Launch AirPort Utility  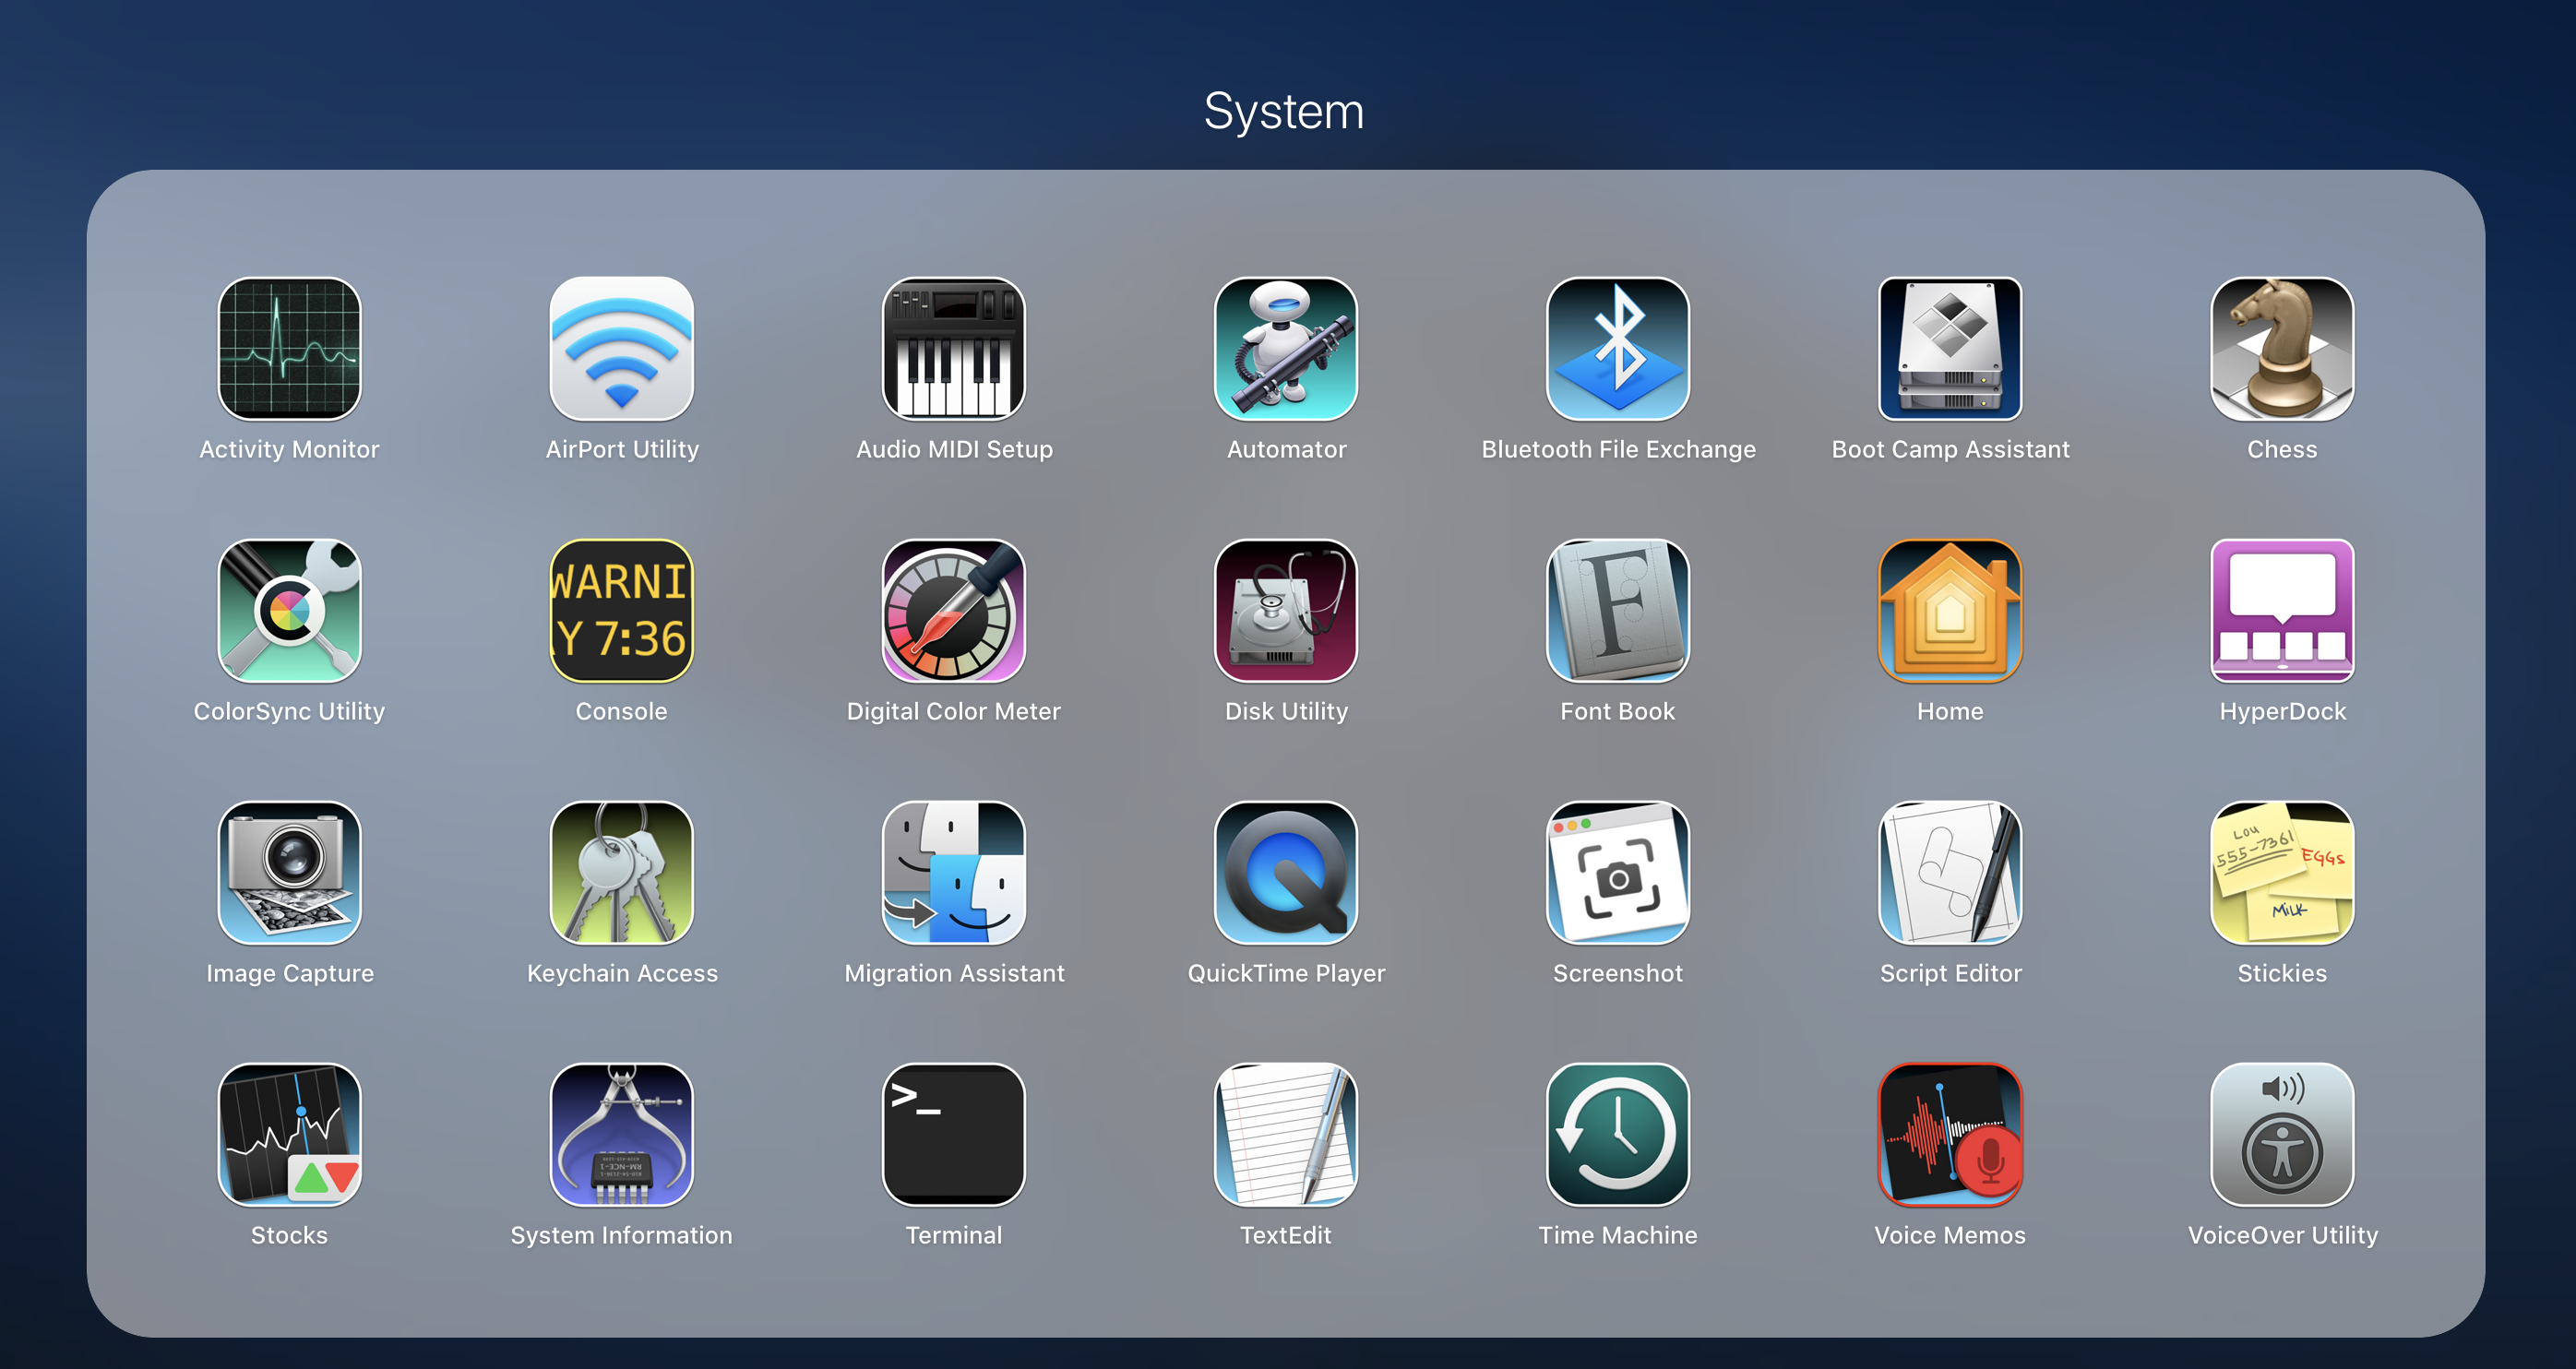pos(621,349)
